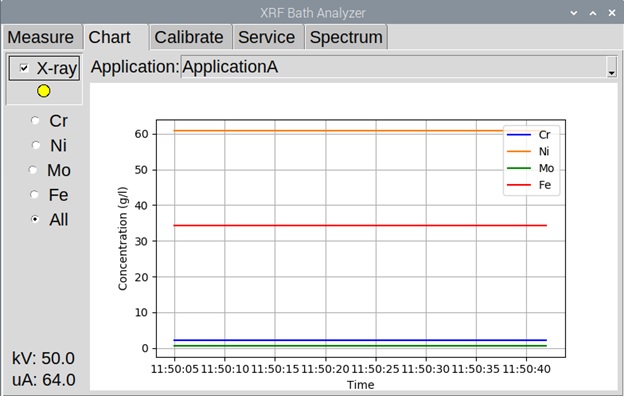Screen dimensions: 625x396
Task: Select the Ni radio button
Action: pos(35,145)
